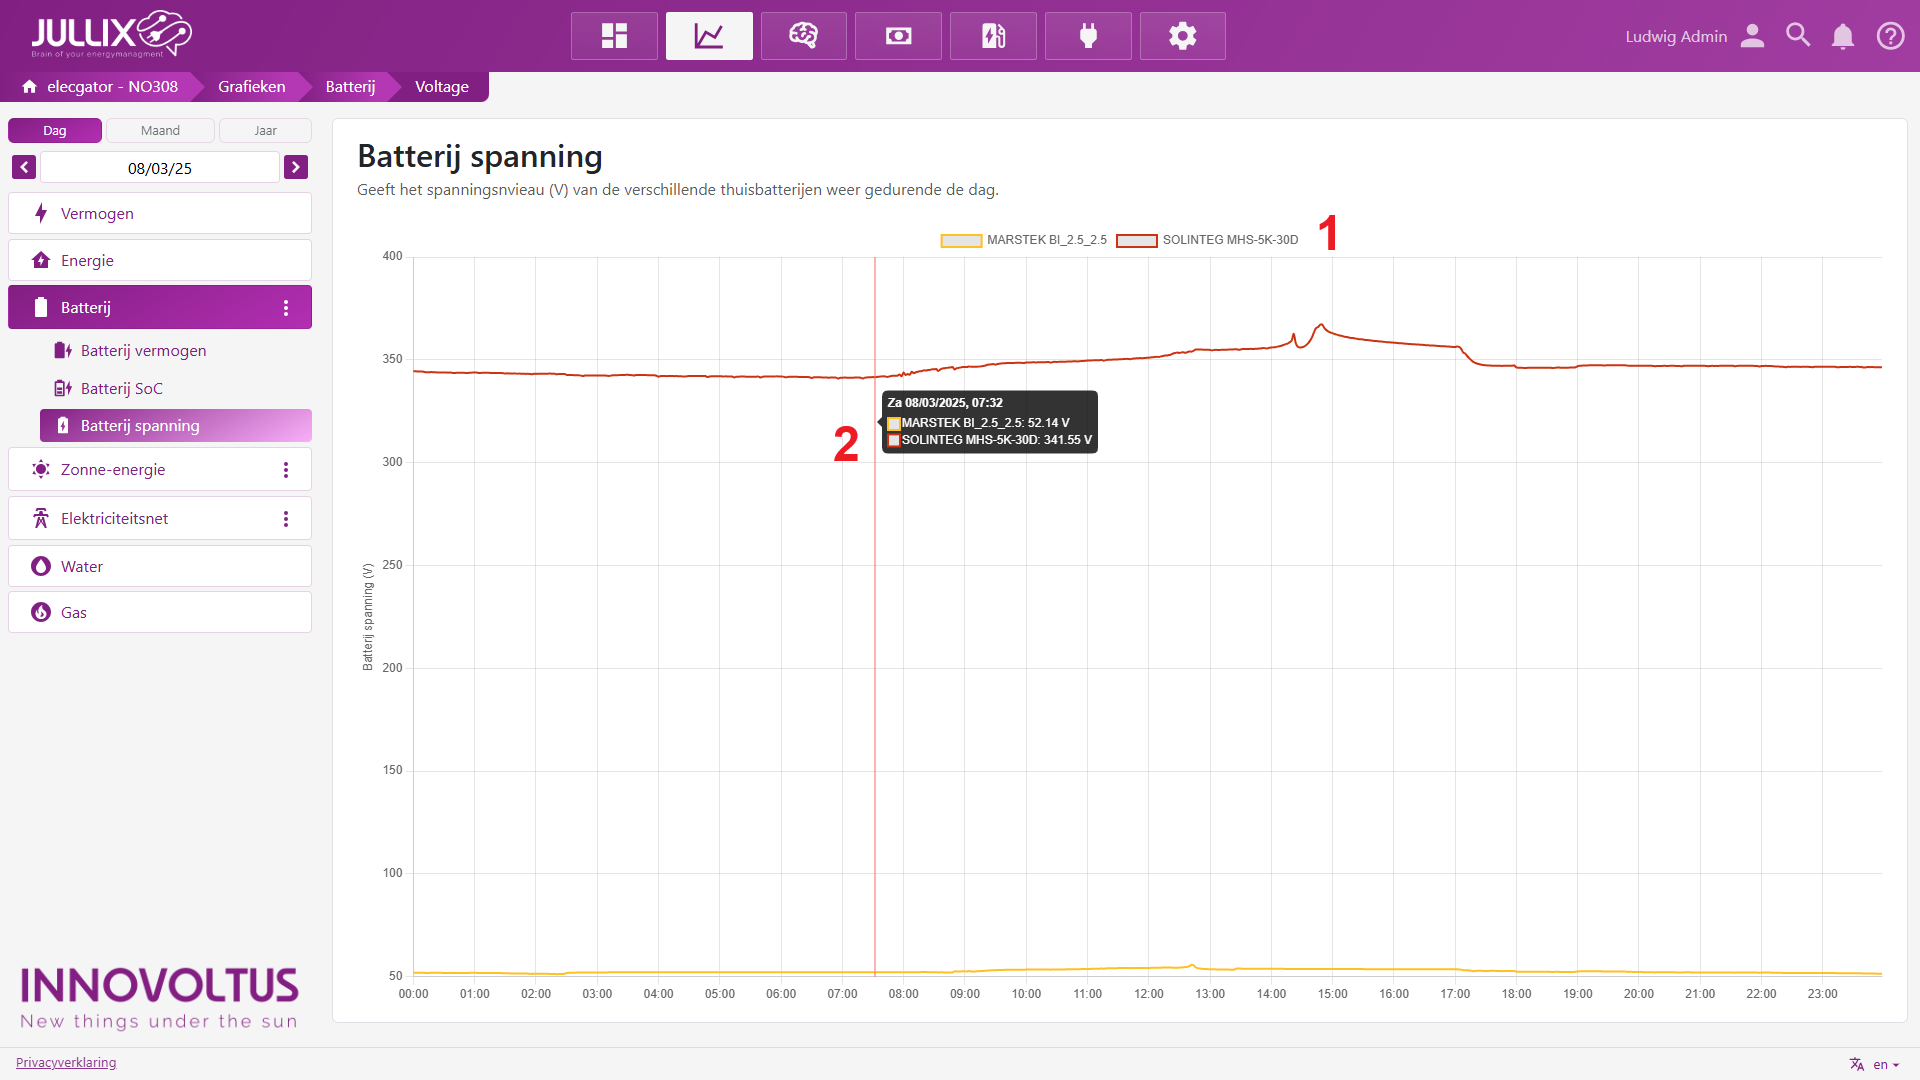Toggle MARSTEK BI_2.5_2.5 legend series

click(x=1024, y=240)
